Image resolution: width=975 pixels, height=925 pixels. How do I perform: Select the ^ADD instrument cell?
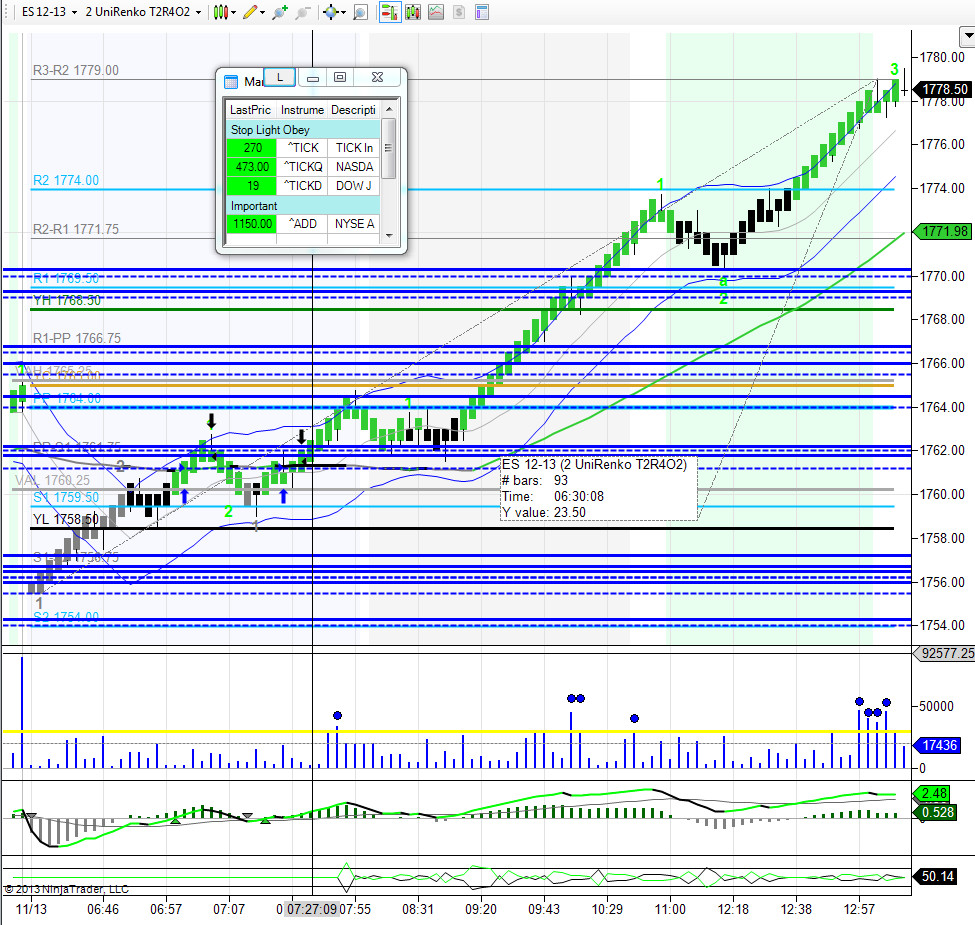302,224
